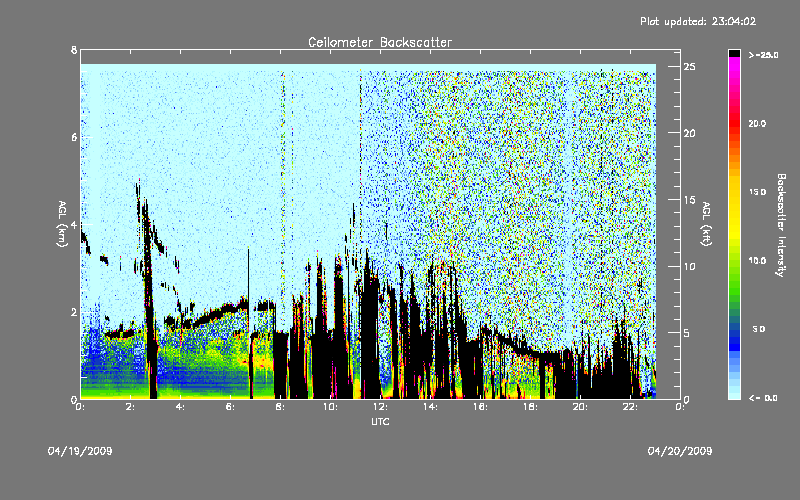Screen dimensions: 800x500
Task: Click the 15 kft tick label on right axis
Action: pos(689,200)
